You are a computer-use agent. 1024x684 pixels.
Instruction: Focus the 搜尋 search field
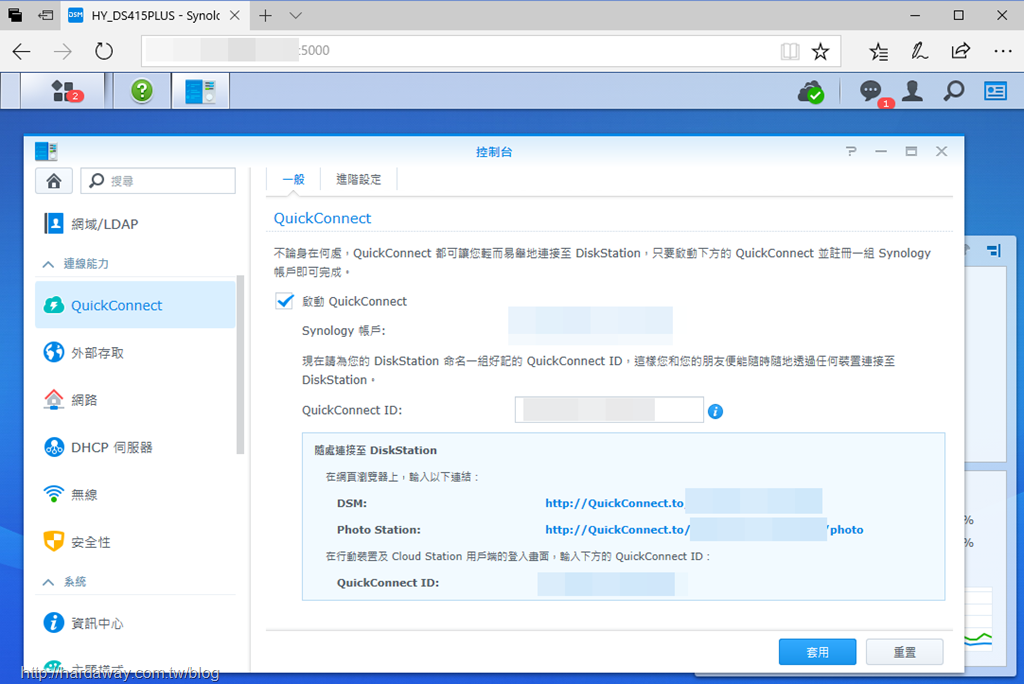[x=158, y=180]
